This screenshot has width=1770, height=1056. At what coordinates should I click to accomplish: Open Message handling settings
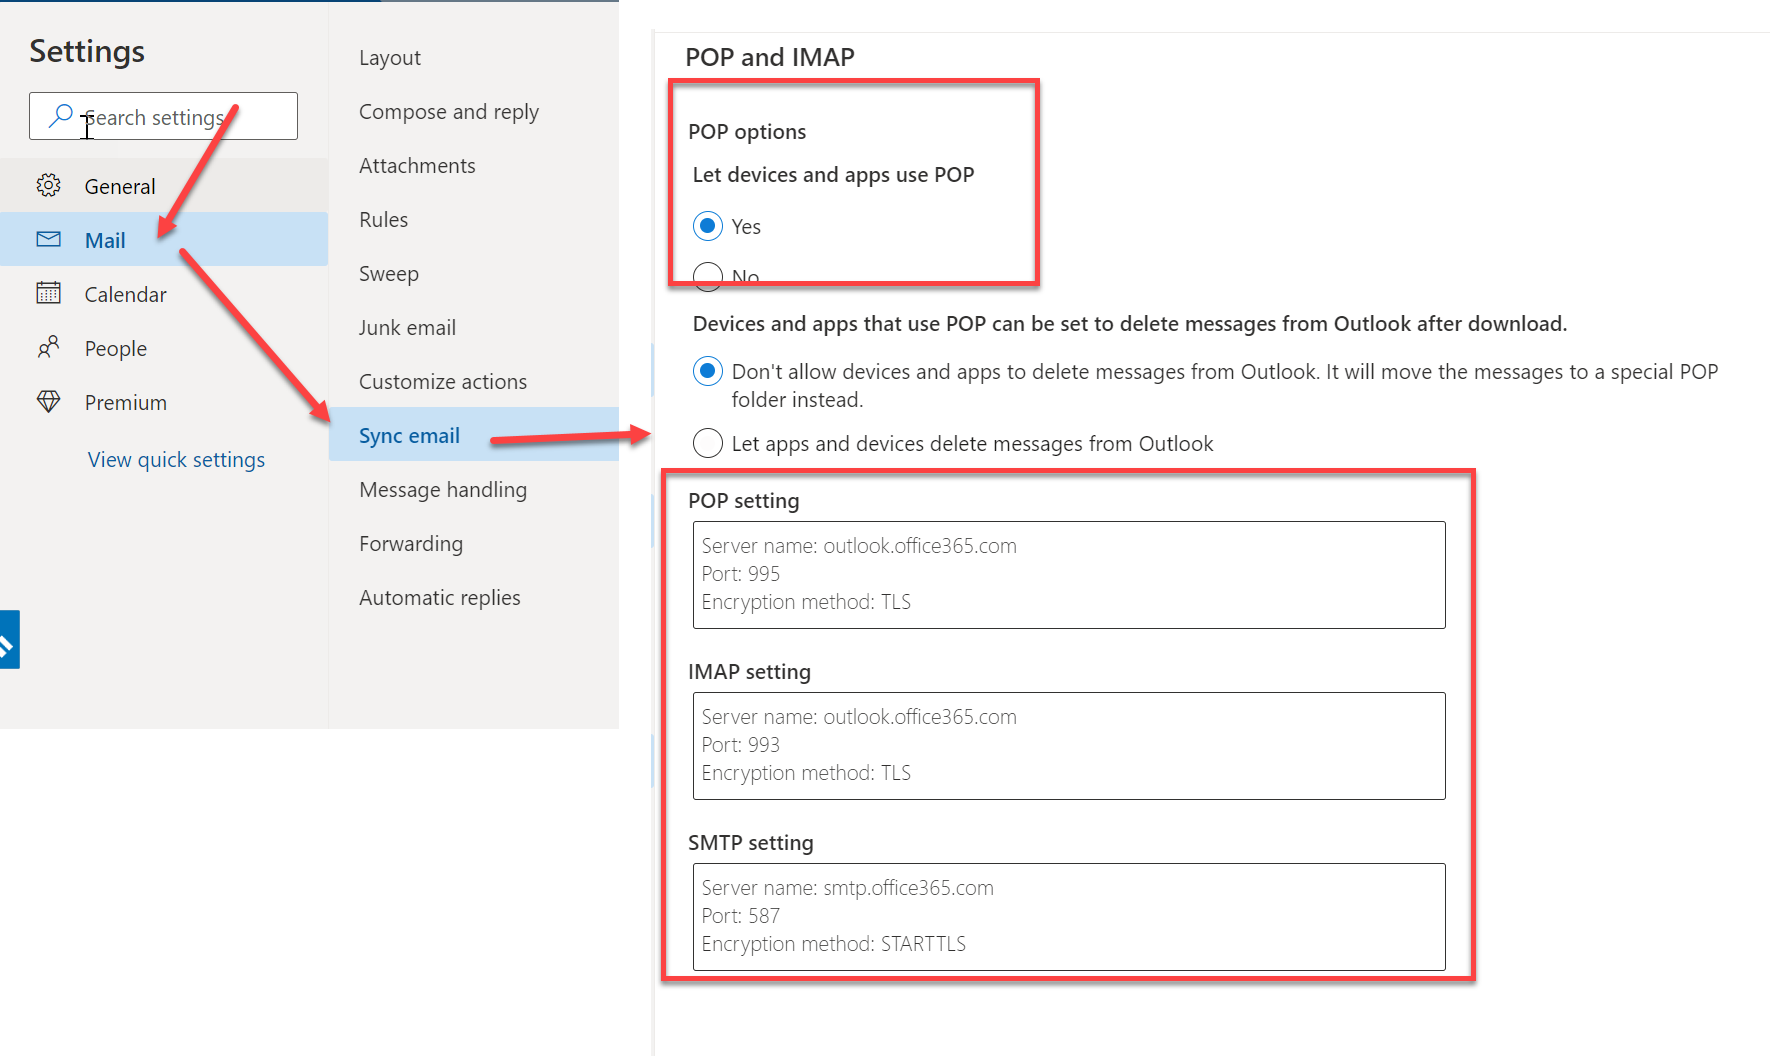click(x=474, y=490)
